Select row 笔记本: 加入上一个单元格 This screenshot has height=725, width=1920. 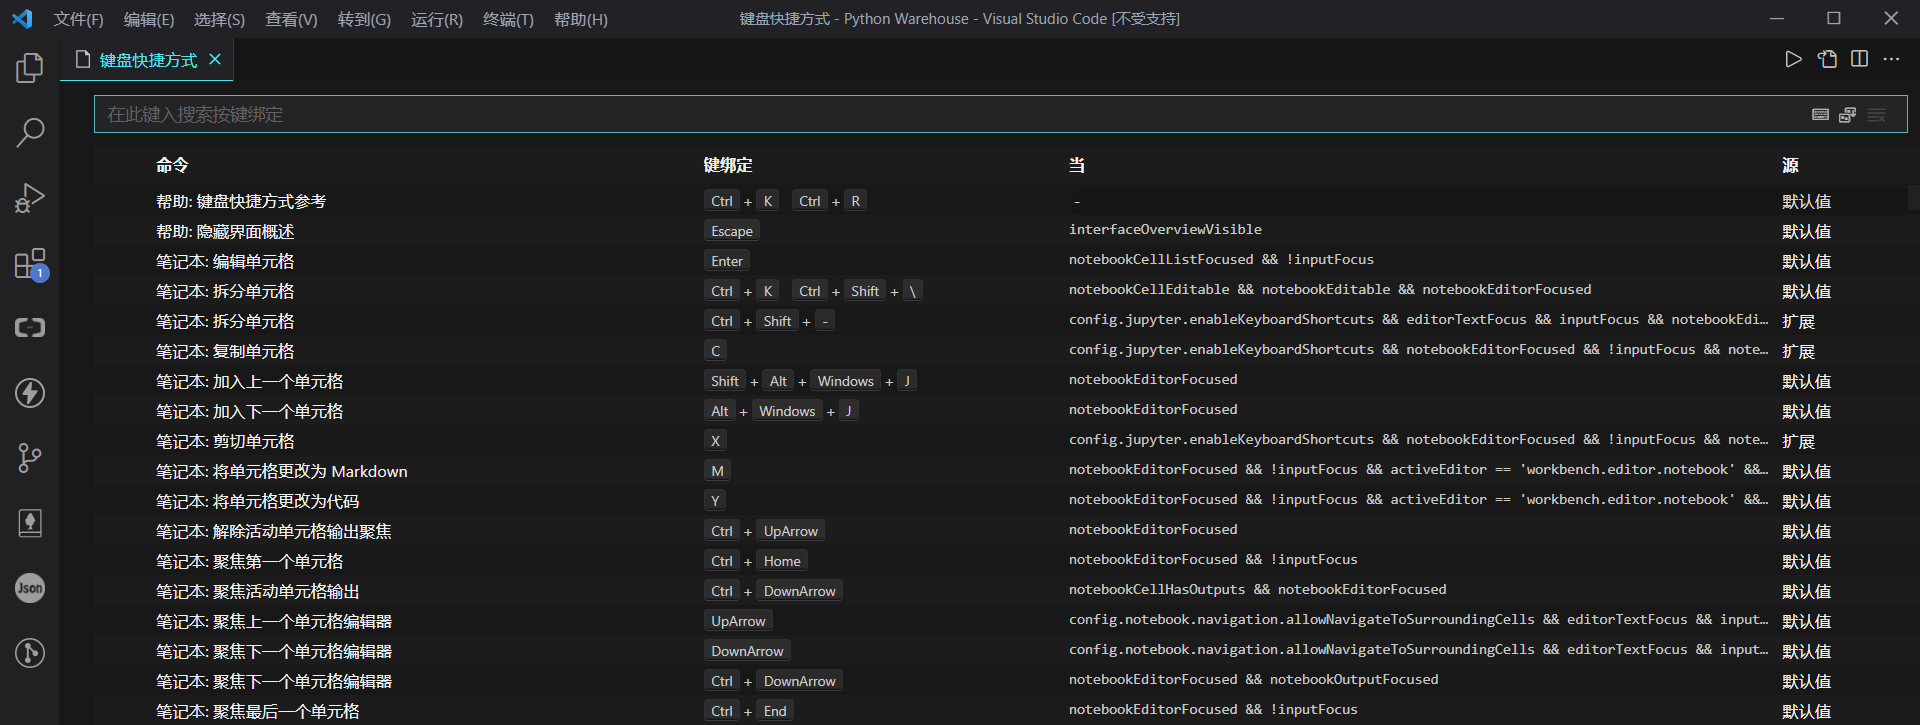(x=1000, y=381)
